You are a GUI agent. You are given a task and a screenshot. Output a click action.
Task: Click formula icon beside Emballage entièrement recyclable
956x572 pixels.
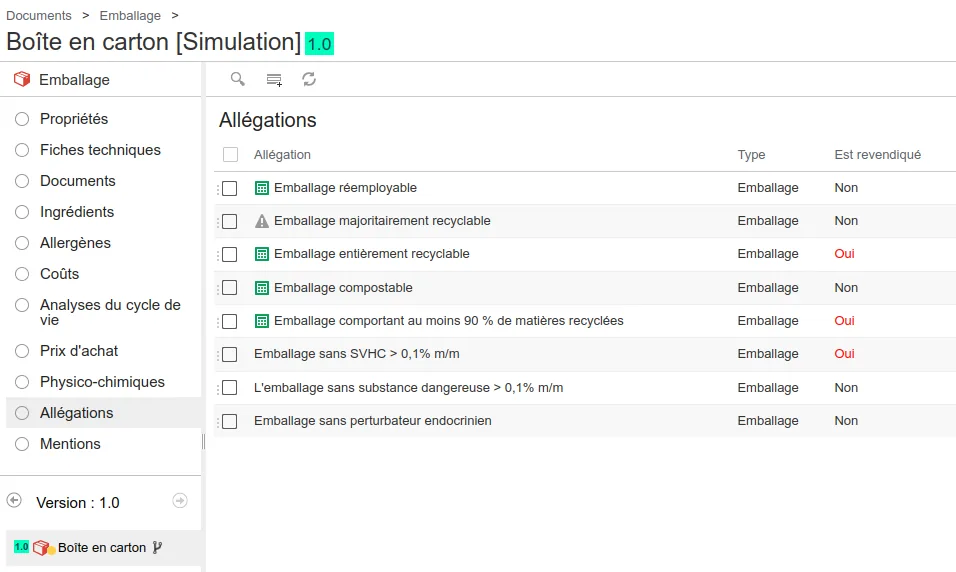pos(262,254)
